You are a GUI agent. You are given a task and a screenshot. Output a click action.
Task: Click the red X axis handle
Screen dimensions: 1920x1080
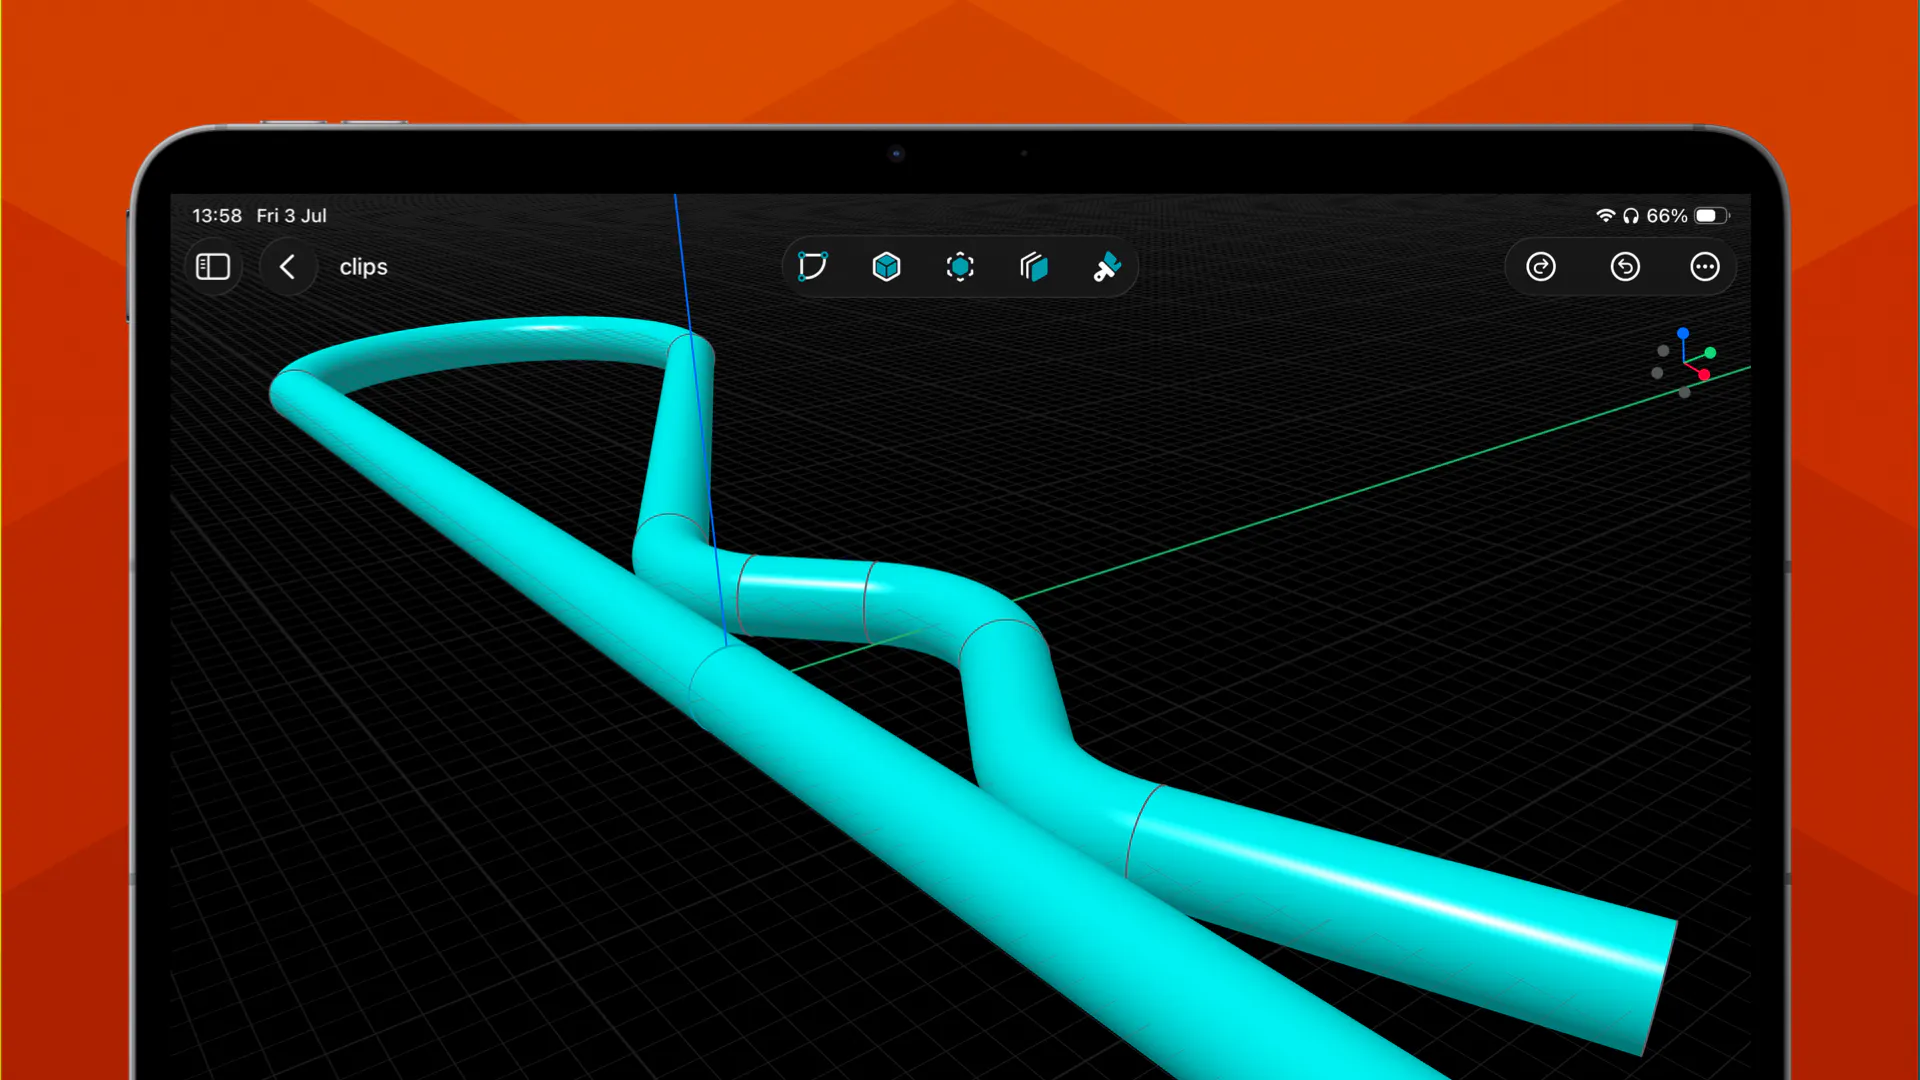pos(1704,375)
